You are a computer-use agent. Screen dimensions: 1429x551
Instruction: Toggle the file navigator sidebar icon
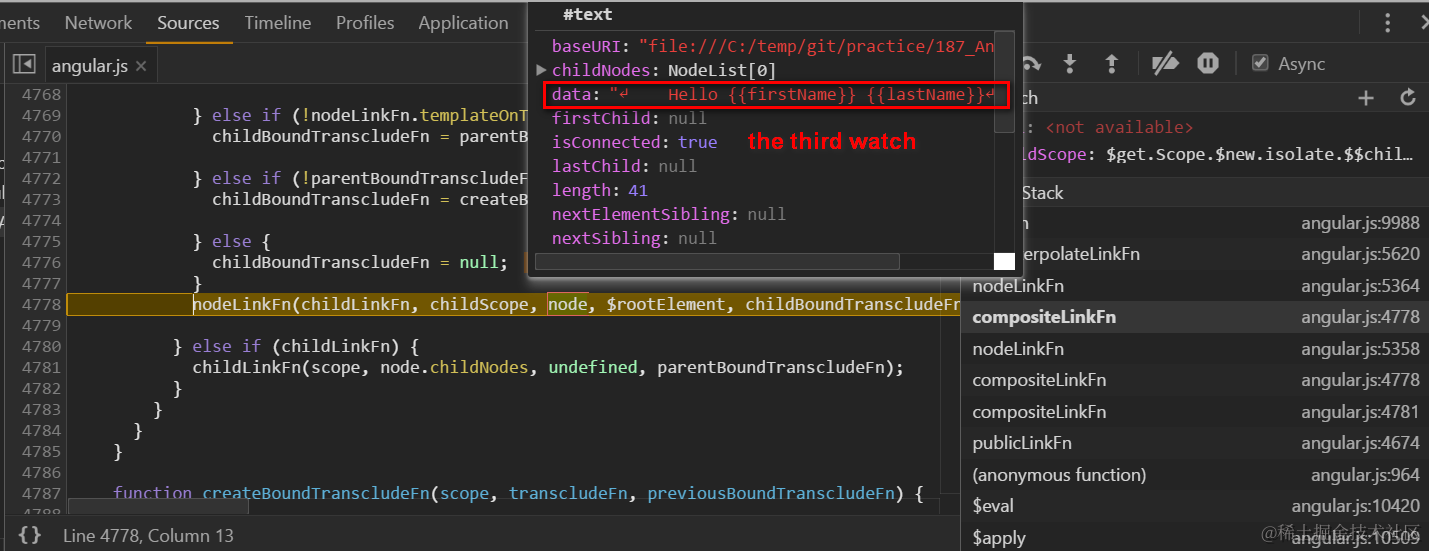click(24, 65)
